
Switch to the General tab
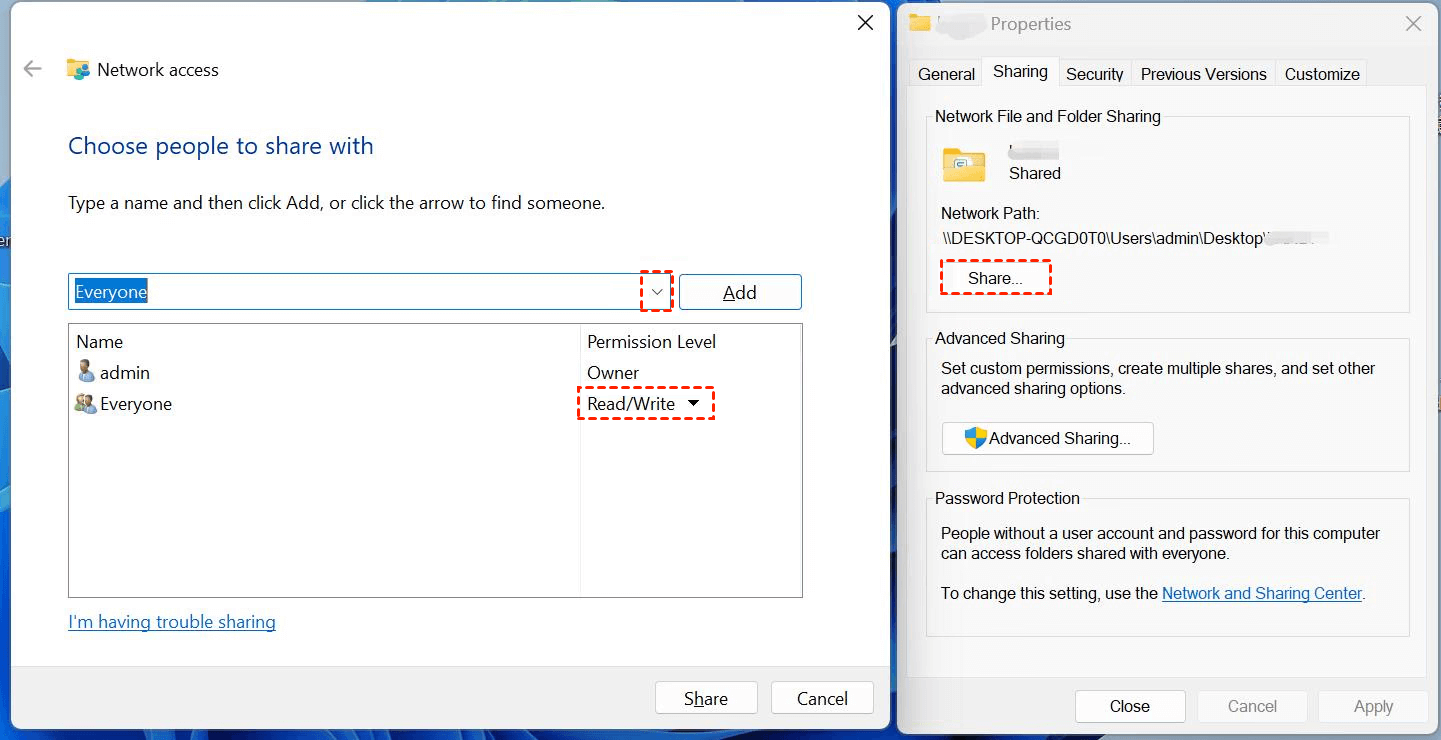coord(946,74)
